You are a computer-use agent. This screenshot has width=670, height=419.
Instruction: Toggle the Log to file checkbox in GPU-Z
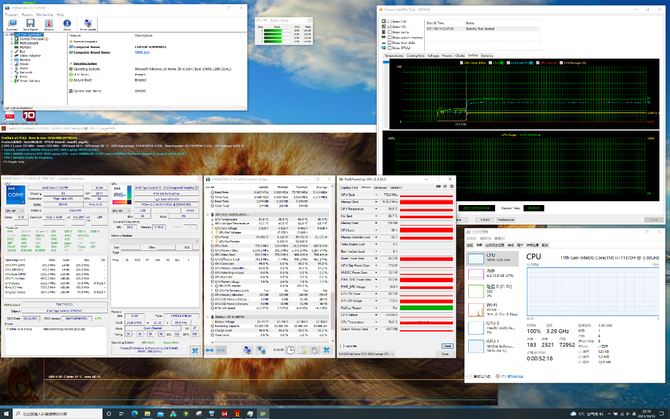coord(341,346)
